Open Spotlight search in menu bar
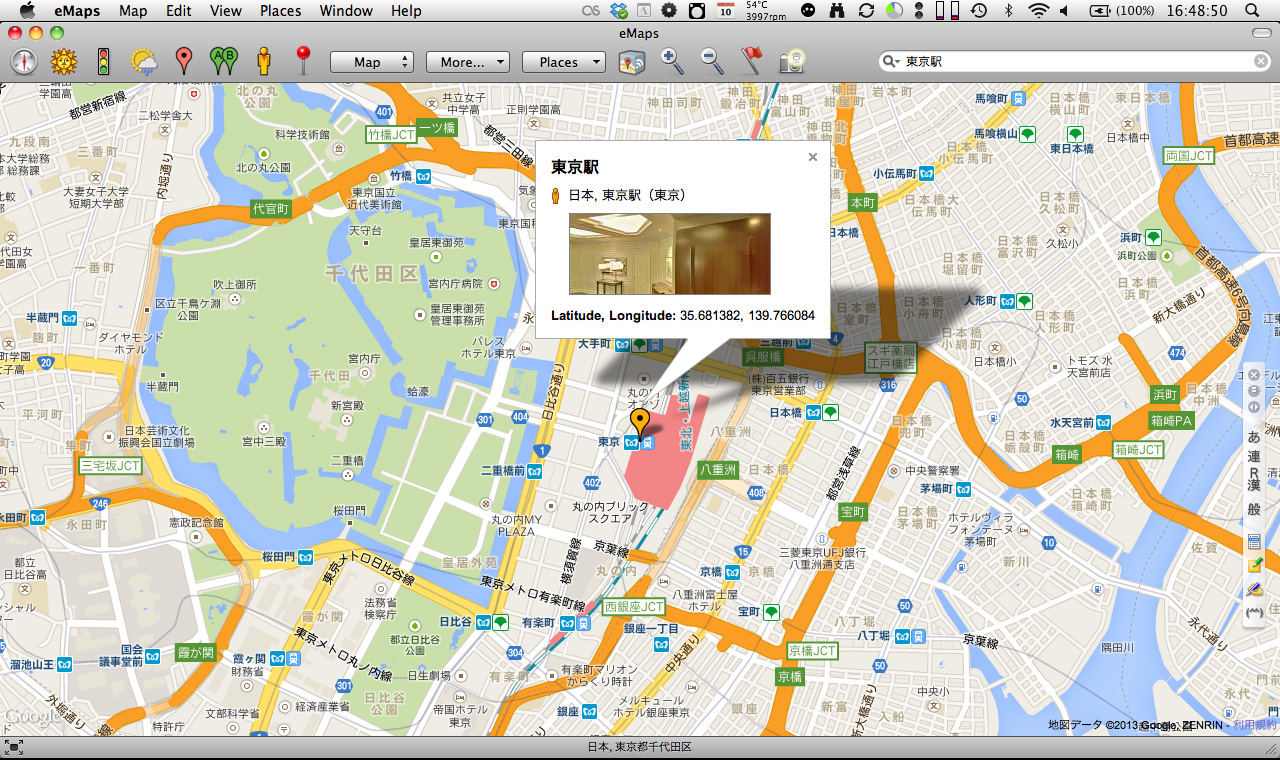1280x760 pixels. tap(1251, 11)
